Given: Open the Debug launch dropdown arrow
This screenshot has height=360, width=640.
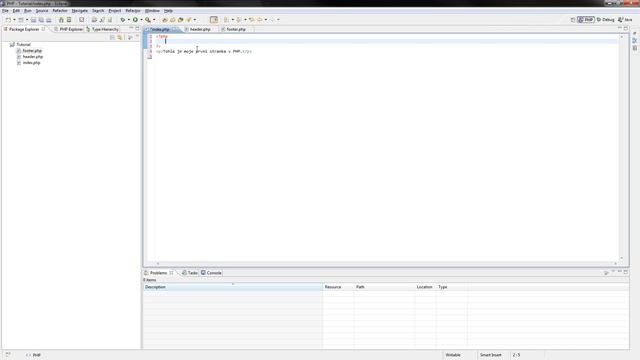Looking at the screenshot, I should click(x=129, y=20).
